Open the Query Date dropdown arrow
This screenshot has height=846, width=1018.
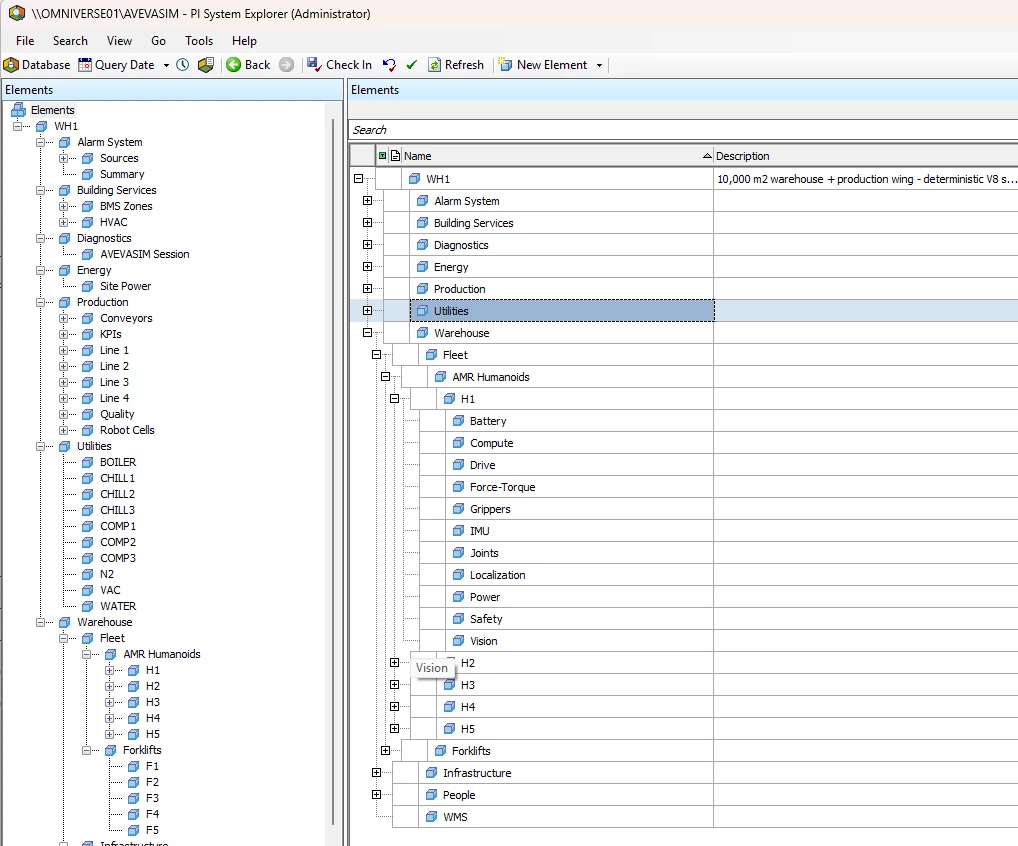(166, 66)
